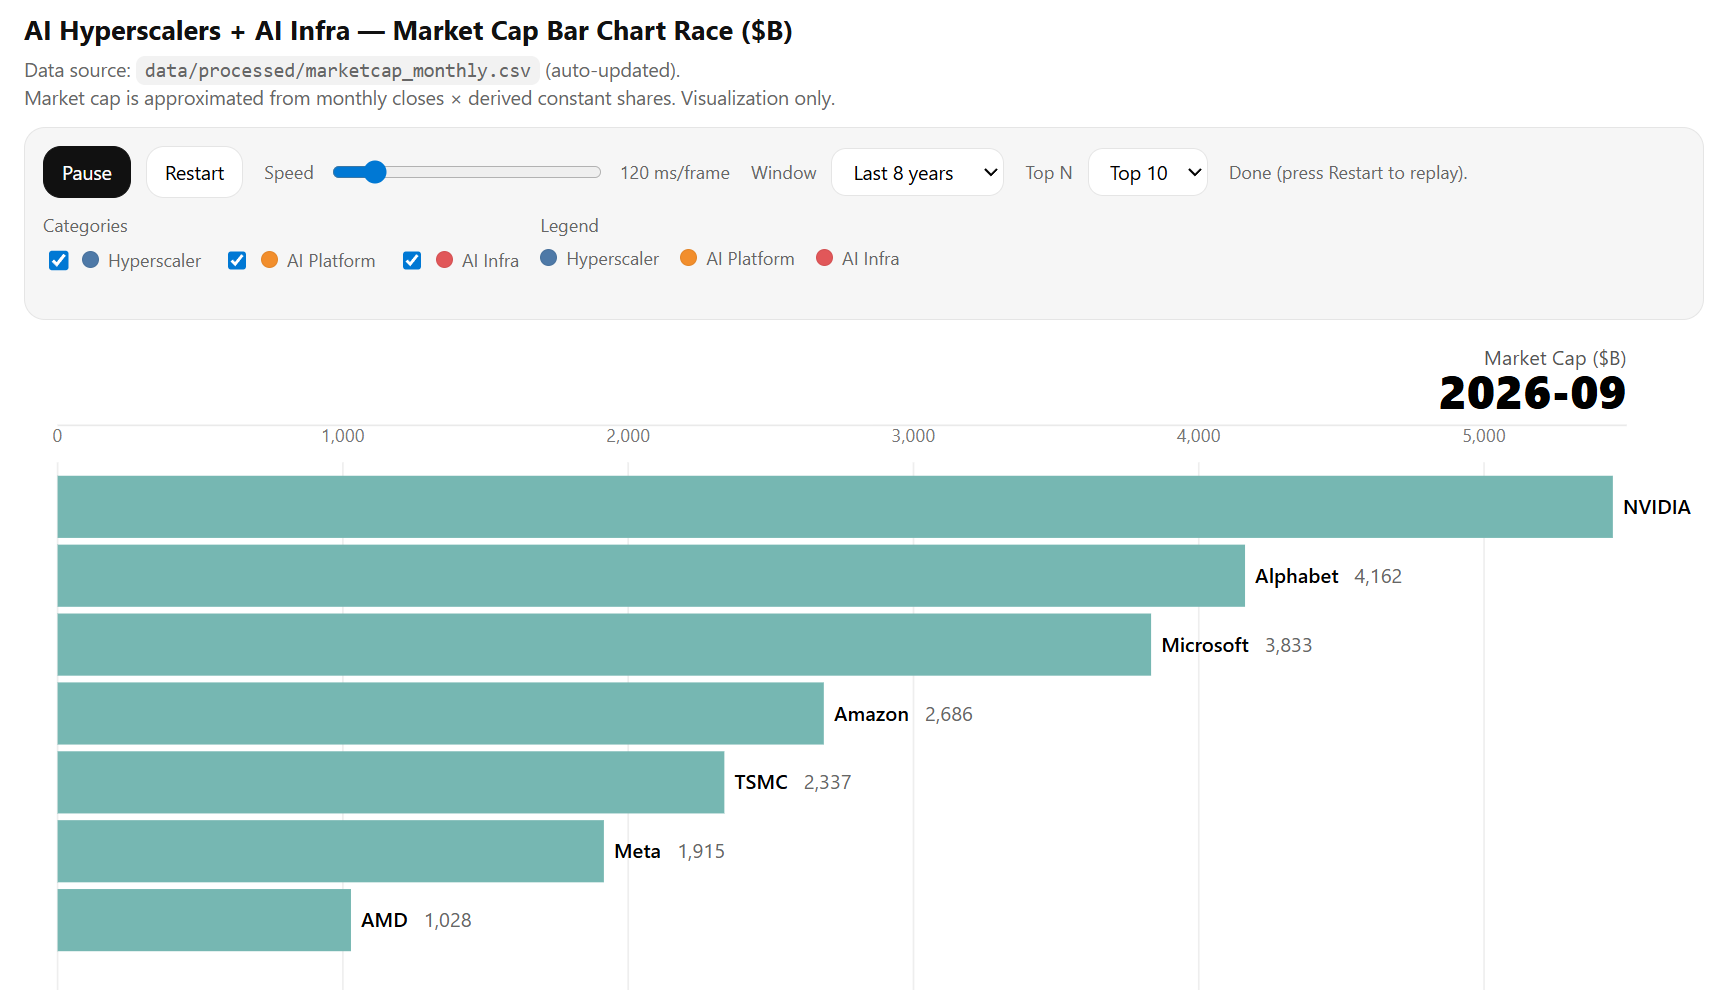Viewport: 1730px width, 990px height.
Task: Click the red AI Infra legend dot
Action: (x=824, y=258)
